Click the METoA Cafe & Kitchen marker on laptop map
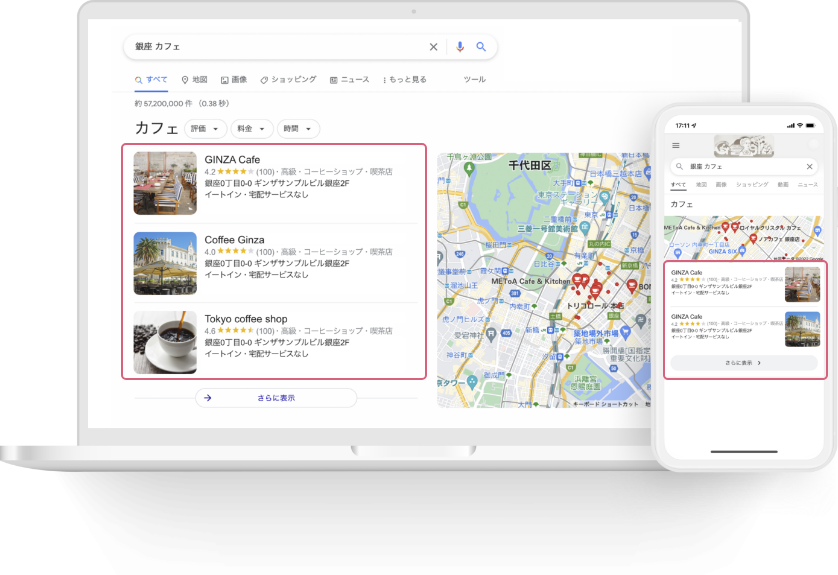 pyautogui.click(x=577, y=280)
